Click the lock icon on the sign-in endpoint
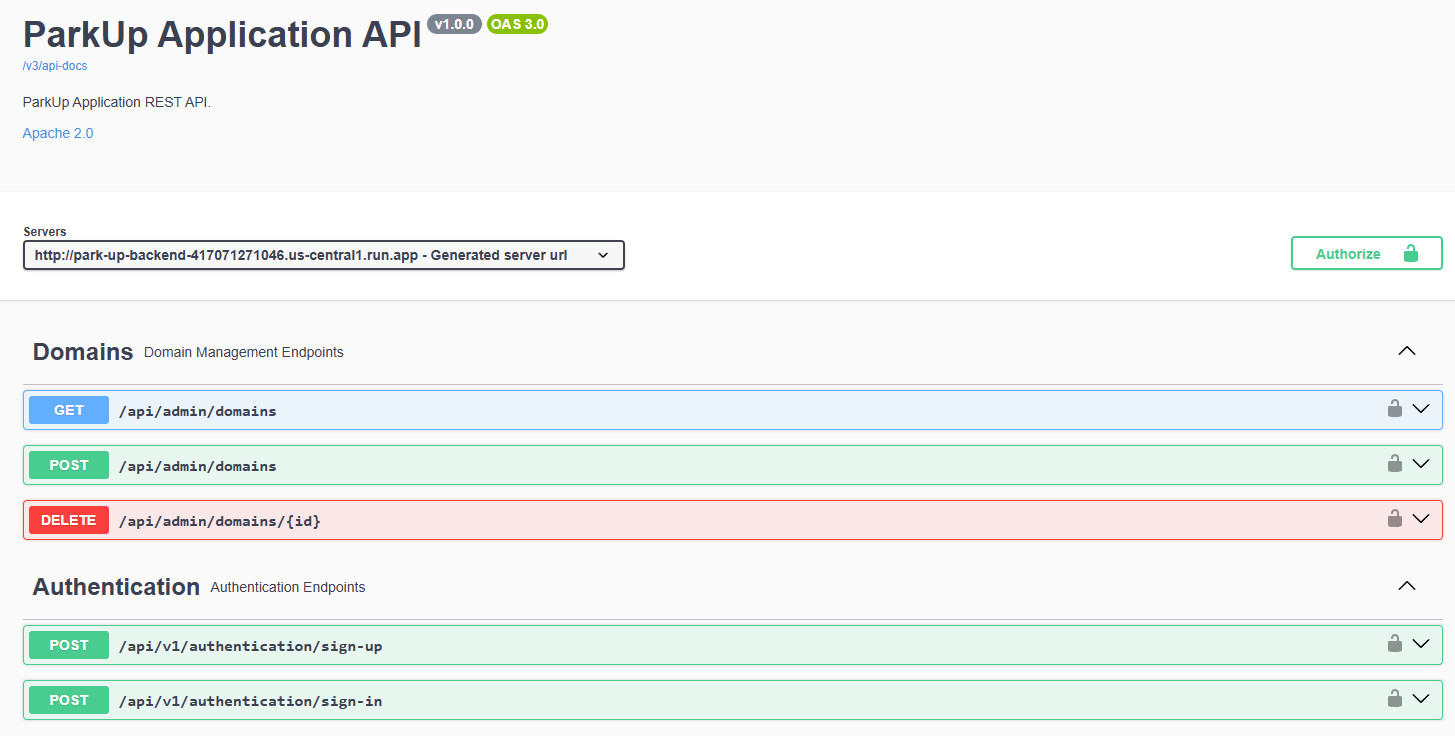Image resolution: width=1455 pixels, height=736 pixels. click(1394, 698)
